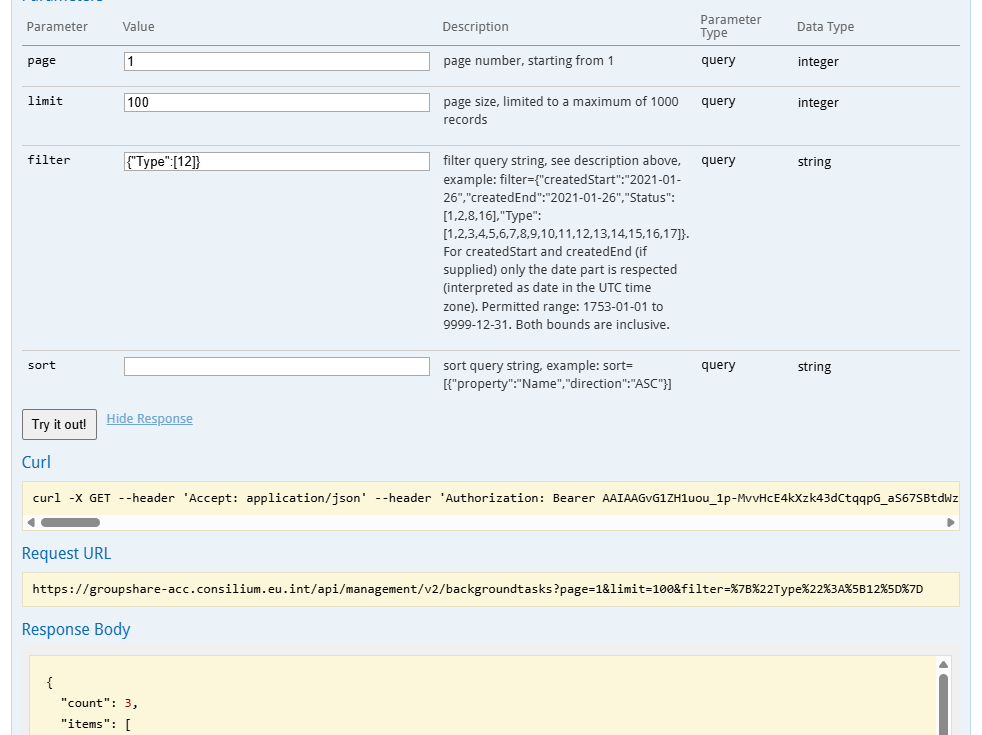Select the Curl command text area
Viewport: 982px width, 735px height.
point(490,498)
